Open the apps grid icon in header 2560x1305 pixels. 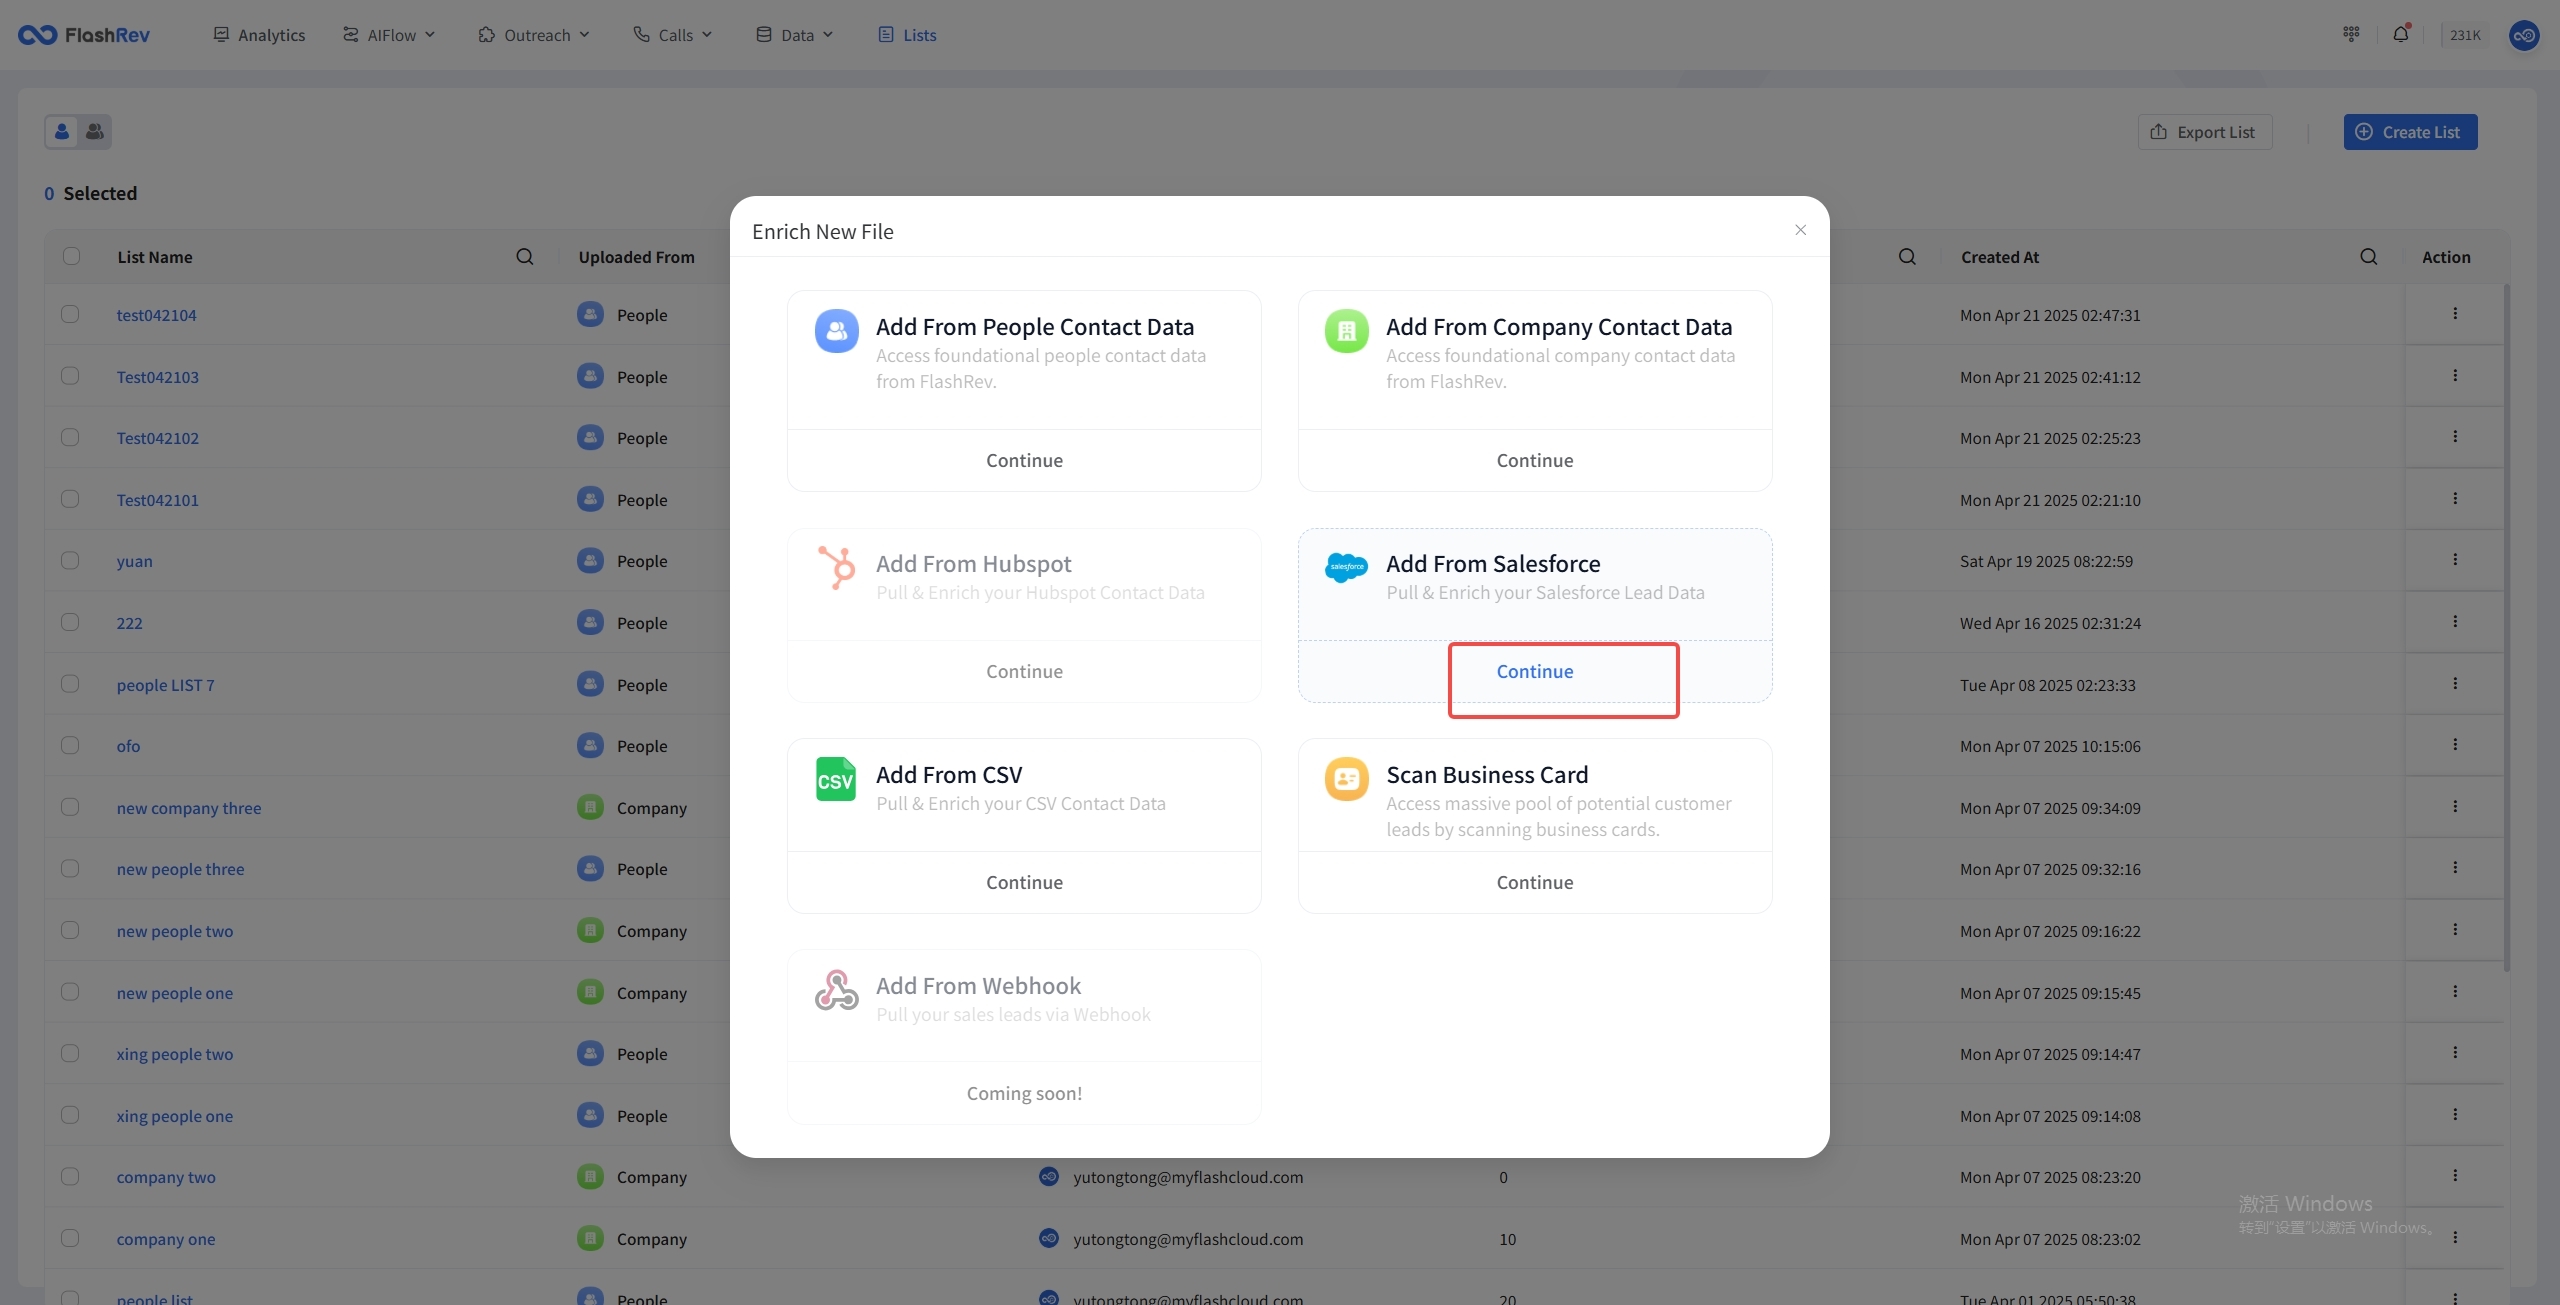coord(2351,34)
